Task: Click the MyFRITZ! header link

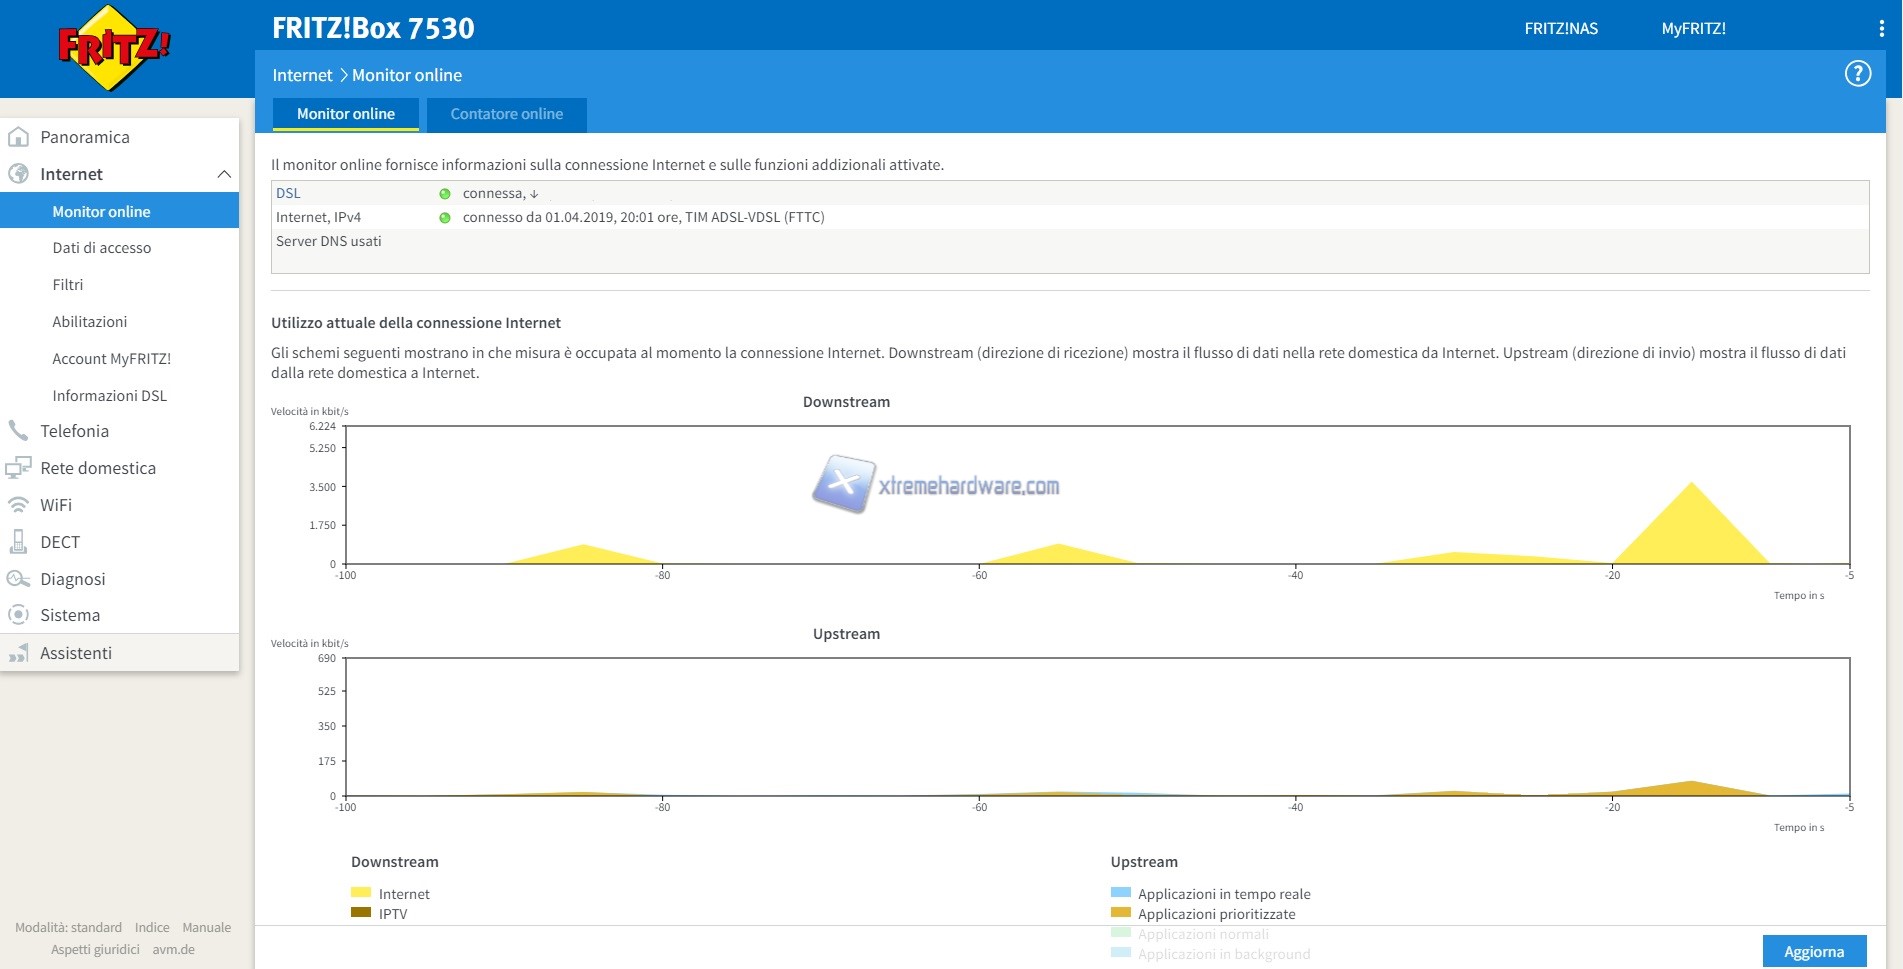Action: [x=1693, y=29]
